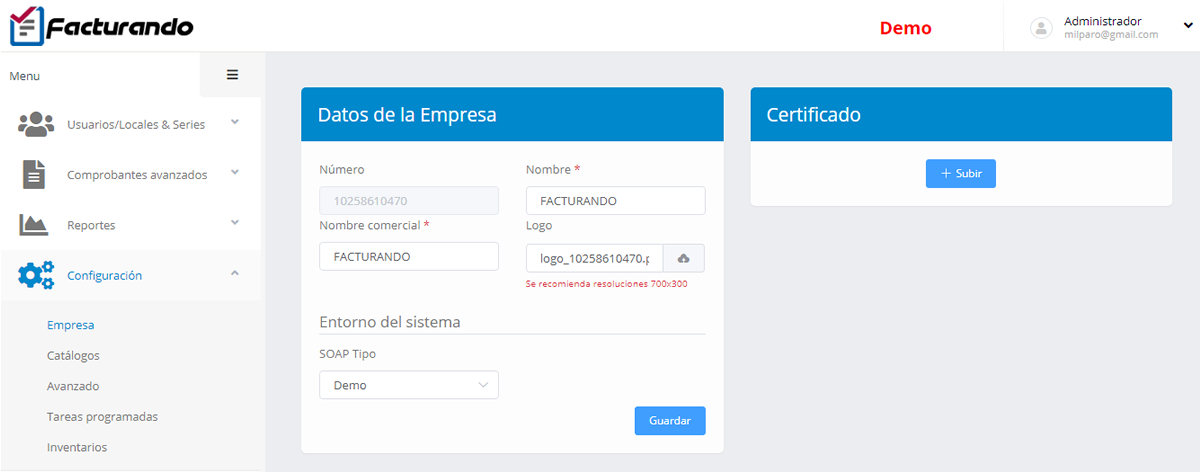Click the Subir certificate button
The height and width of the screenshot is (472, 1200).
[960, 173]
